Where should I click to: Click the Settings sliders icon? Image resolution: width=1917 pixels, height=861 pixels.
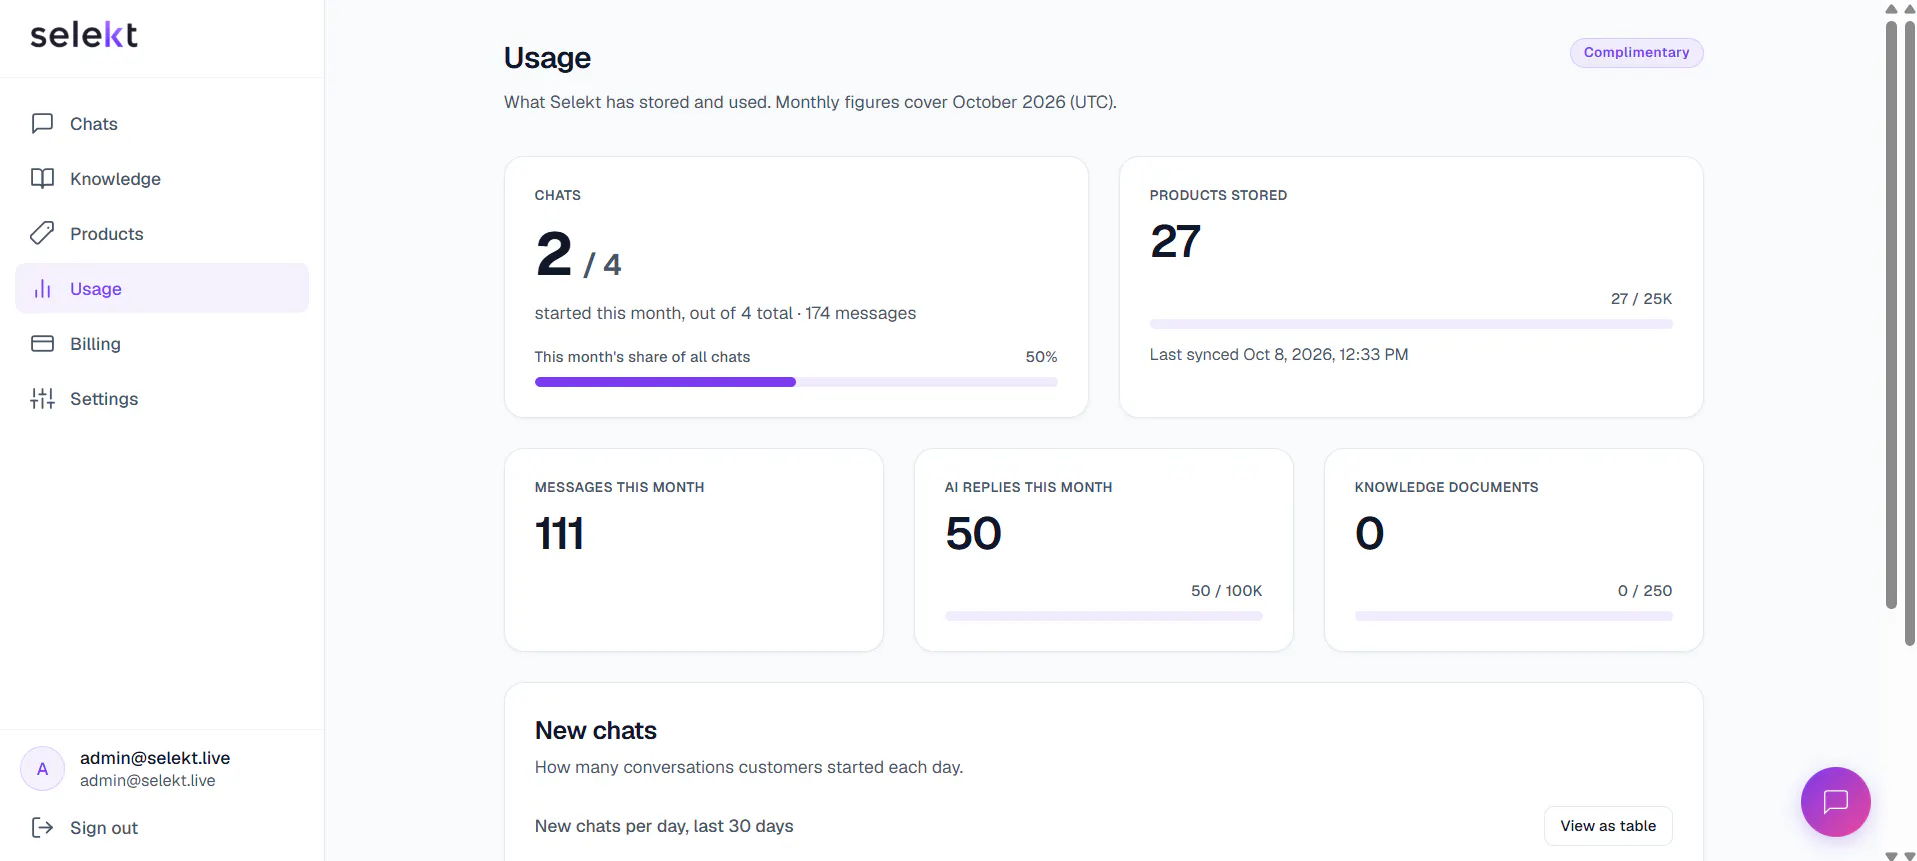[42, 398]
